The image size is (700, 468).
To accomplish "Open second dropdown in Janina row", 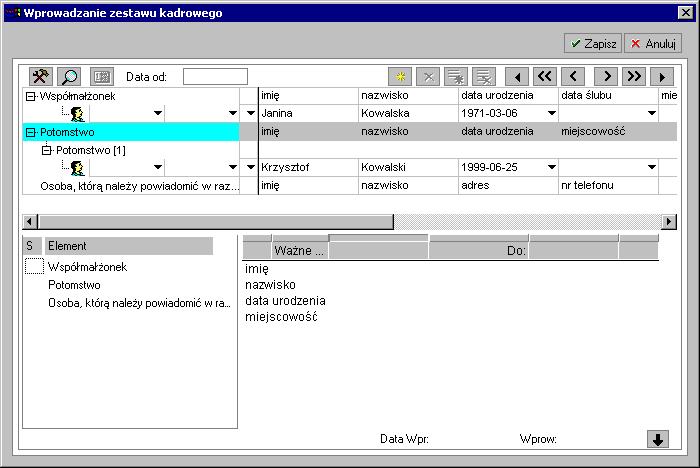I will [233, 113].
